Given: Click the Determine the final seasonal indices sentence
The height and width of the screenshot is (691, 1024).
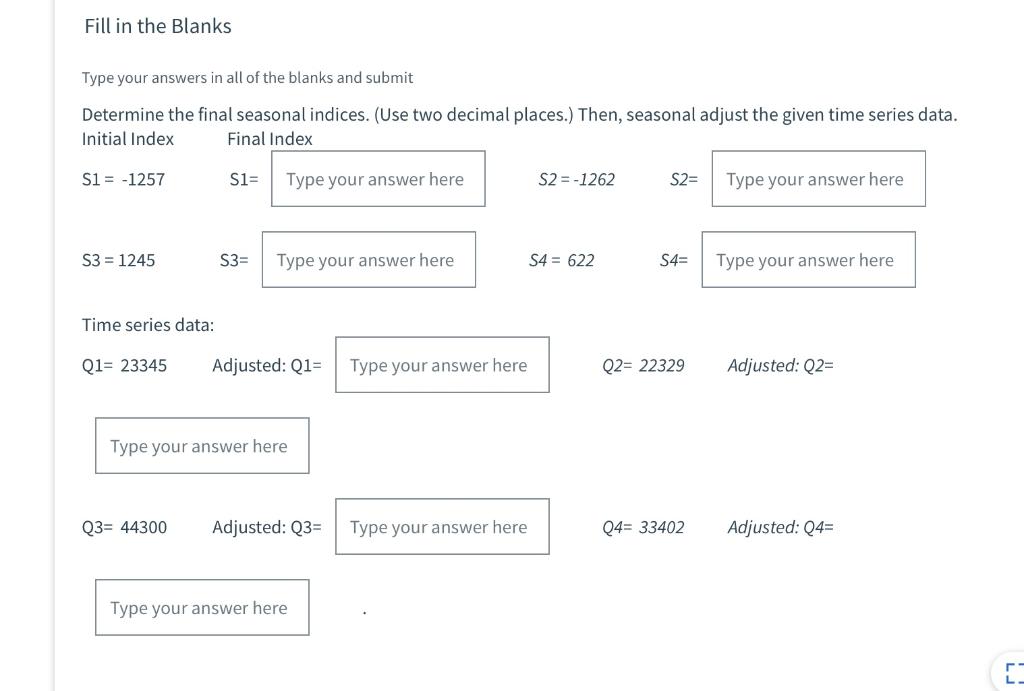Looking at the screenshot, I should 519,114.
